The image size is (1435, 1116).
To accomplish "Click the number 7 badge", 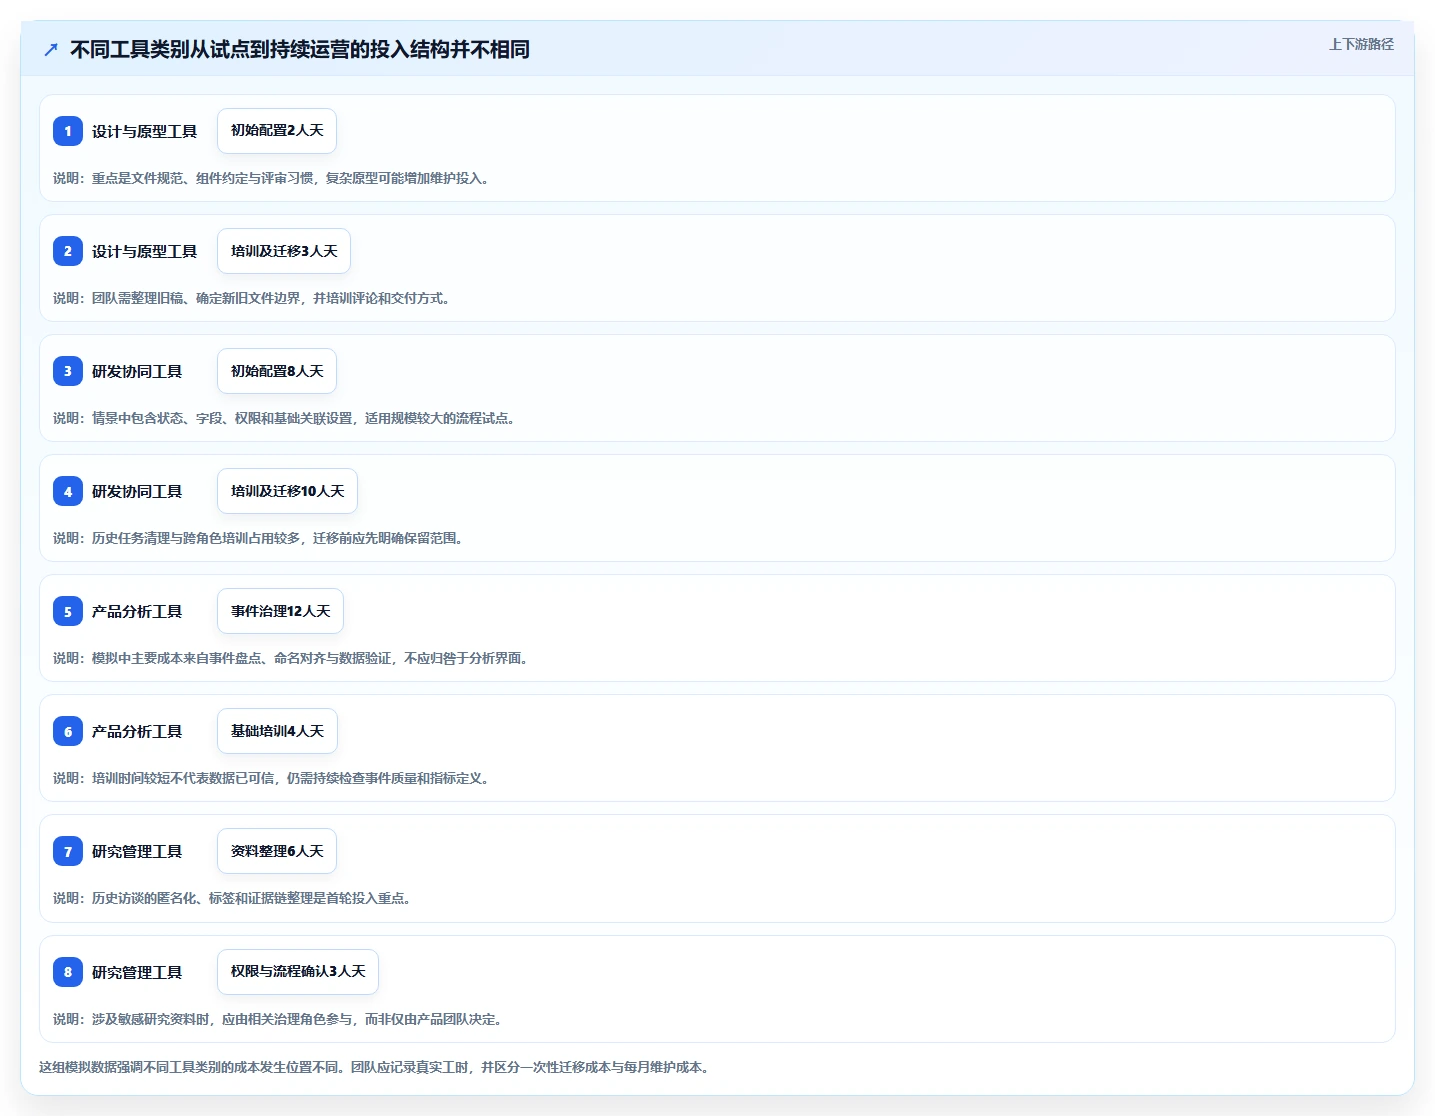I will pos(68,851).
